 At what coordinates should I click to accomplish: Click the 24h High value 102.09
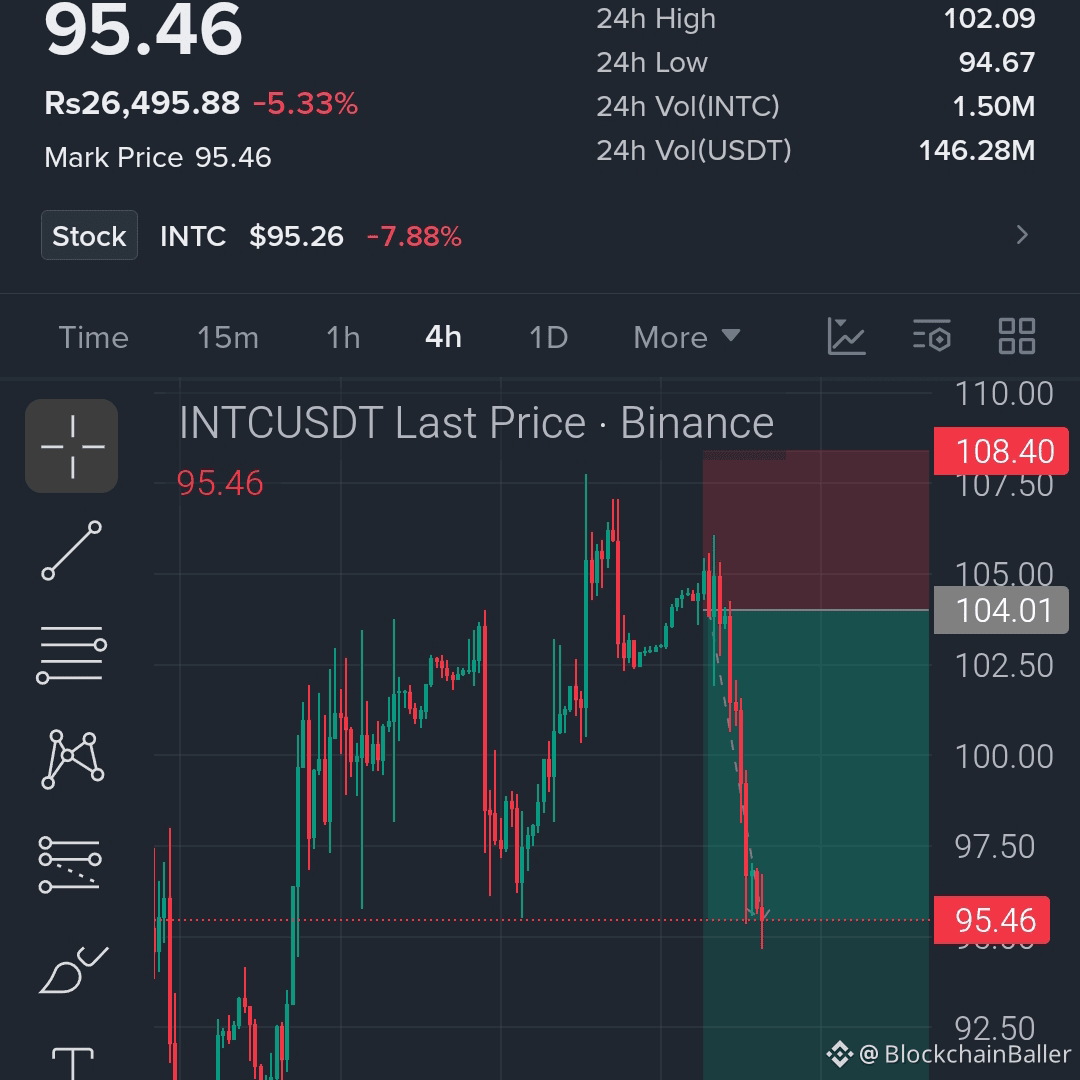click(x=989, y=19)
